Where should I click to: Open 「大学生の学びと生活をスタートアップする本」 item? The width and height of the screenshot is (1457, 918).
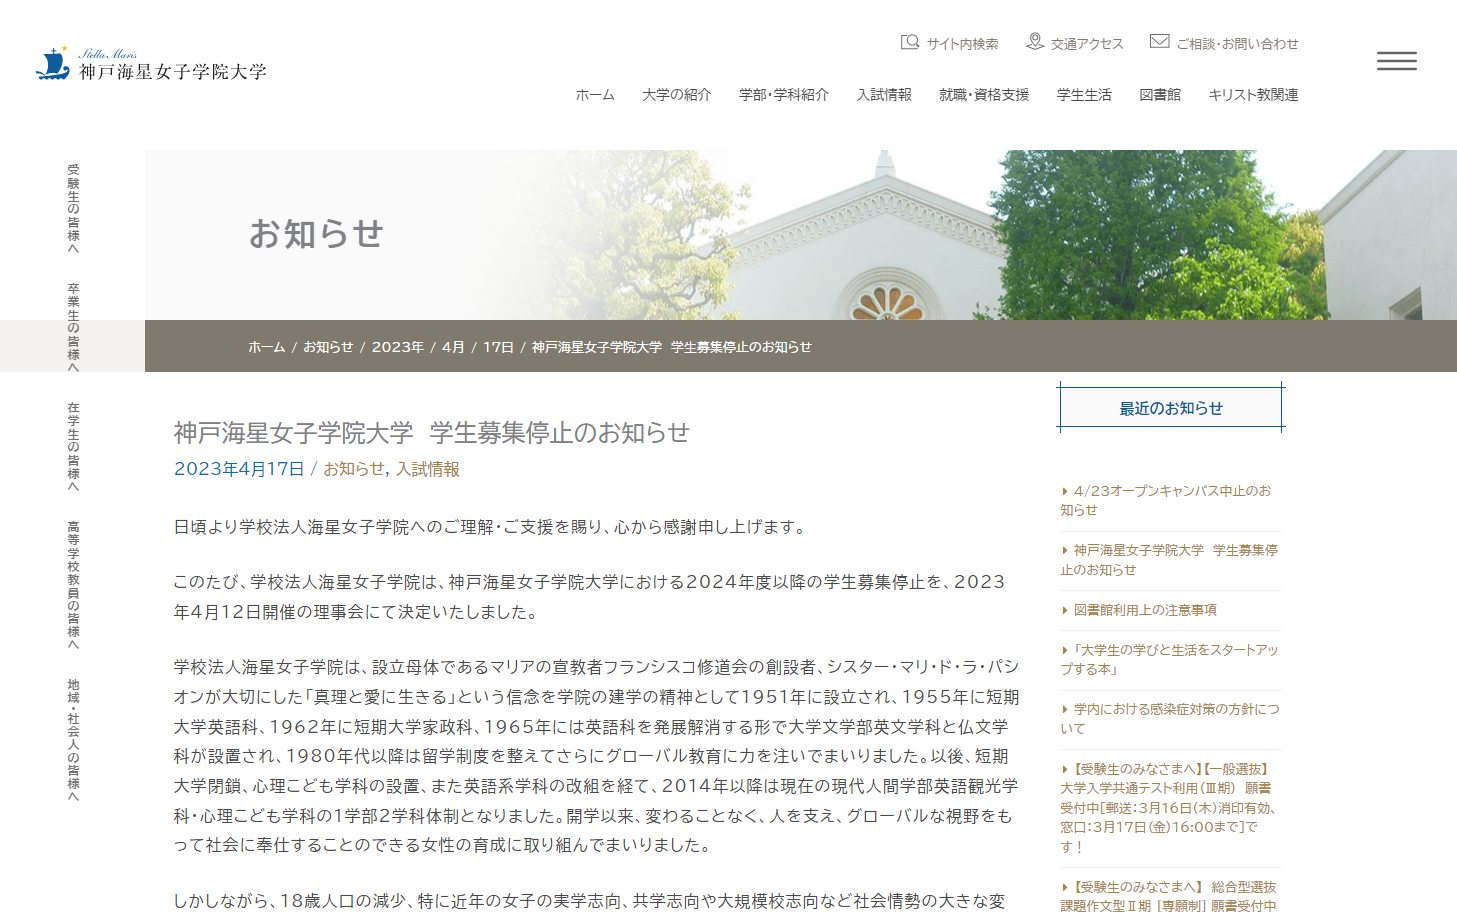click(x=1169, y=659)
